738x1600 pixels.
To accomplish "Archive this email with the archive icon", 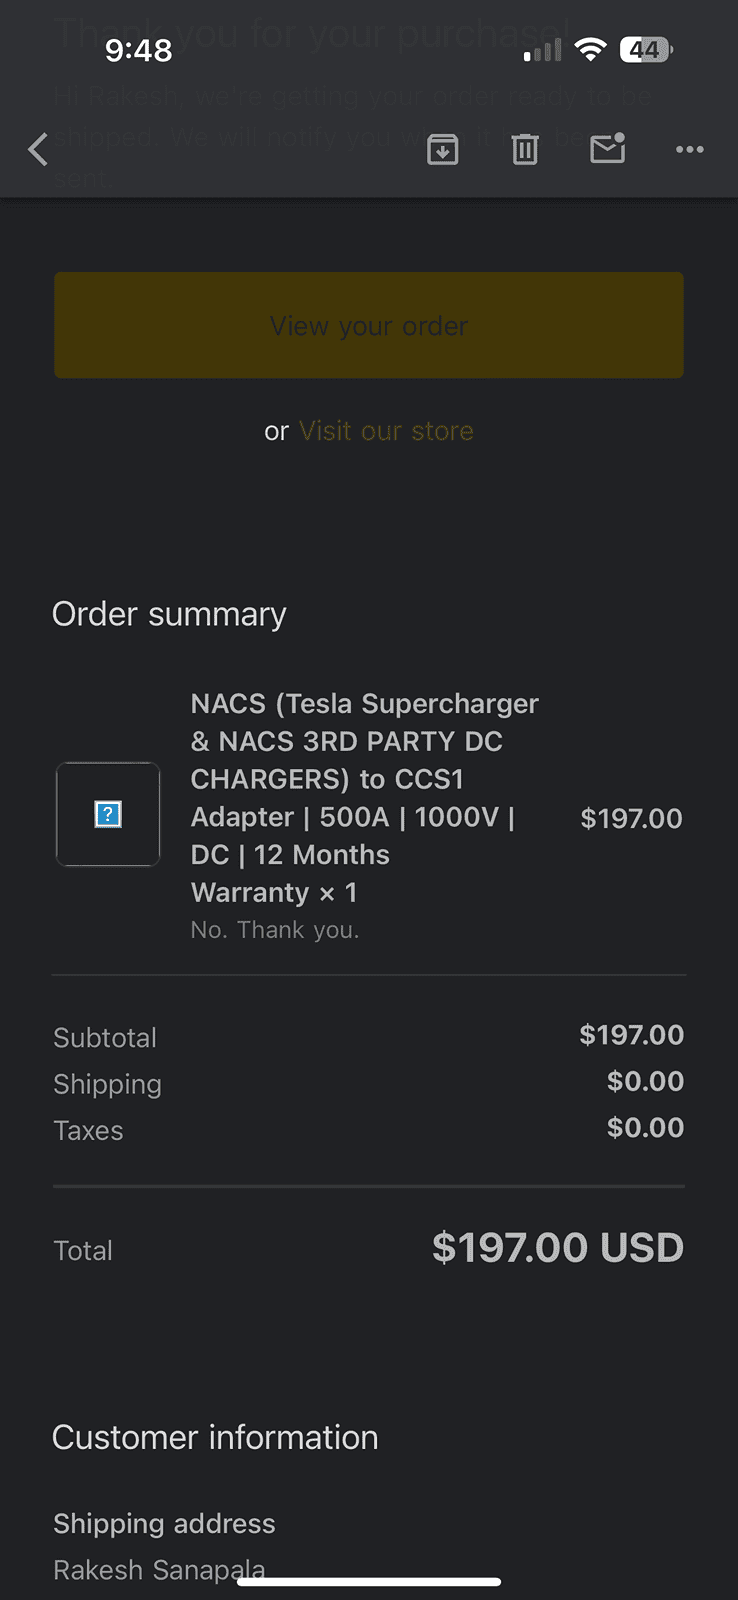I will (442, 150).
